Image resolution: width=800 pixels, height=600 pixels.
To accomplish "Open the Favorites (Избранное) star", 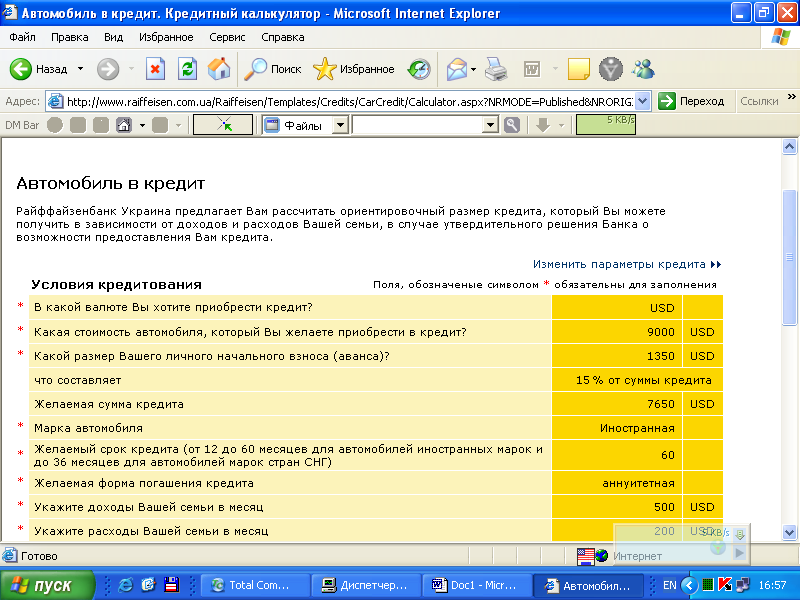I will (x=354, y=69).
